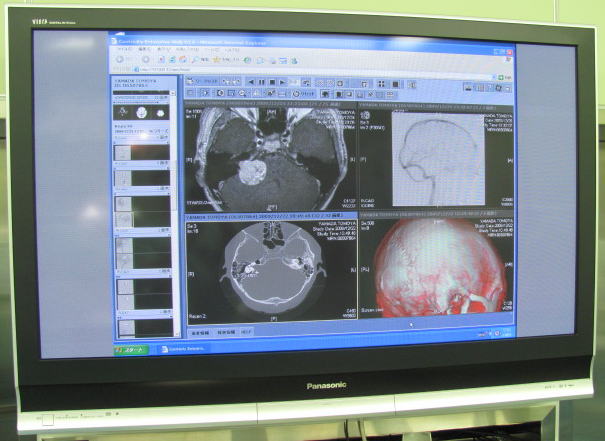Click the HELP tab below the viewer

coord(245,331)
